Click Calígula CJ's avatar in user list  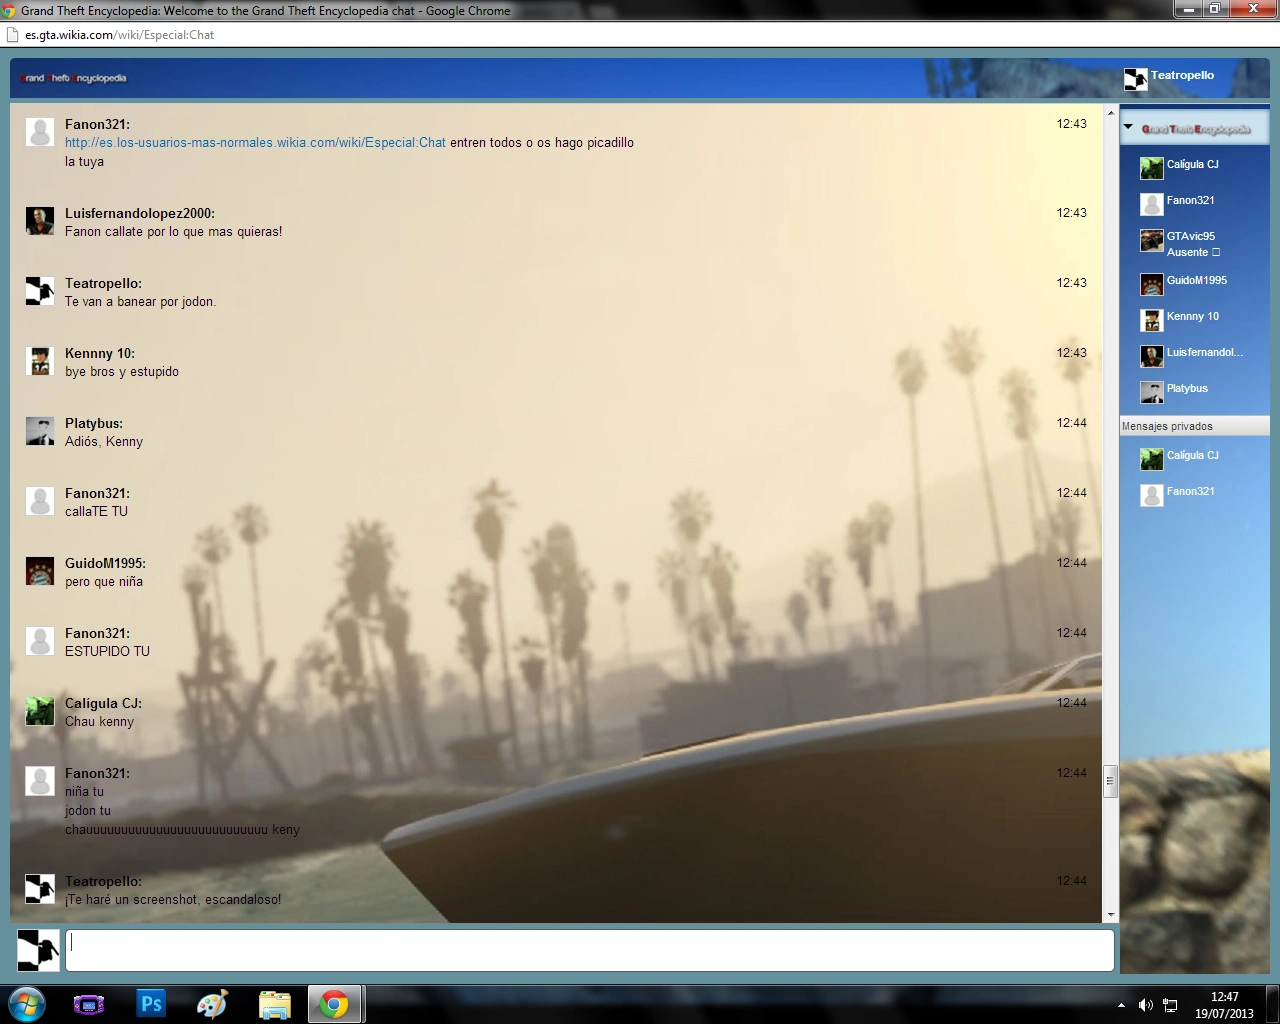click(1151, 168)
